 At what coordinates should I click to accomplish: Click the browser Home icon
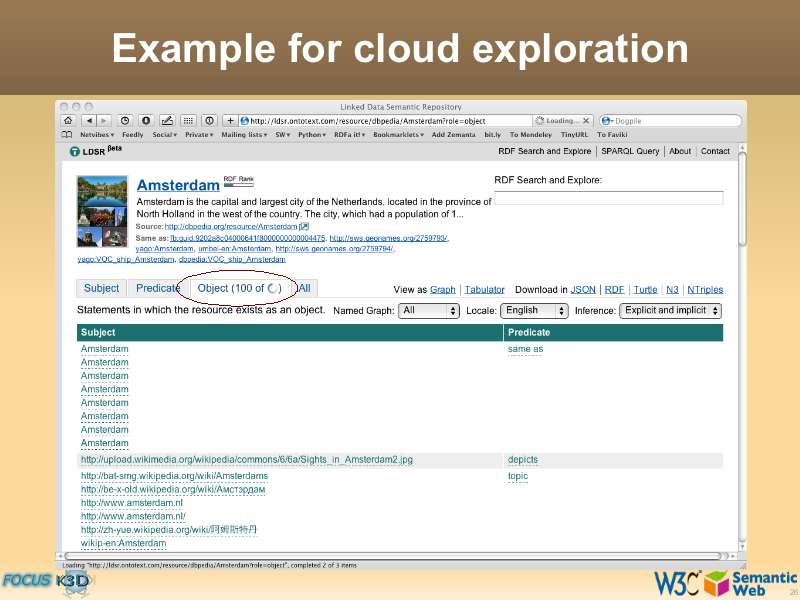[68, 120]
